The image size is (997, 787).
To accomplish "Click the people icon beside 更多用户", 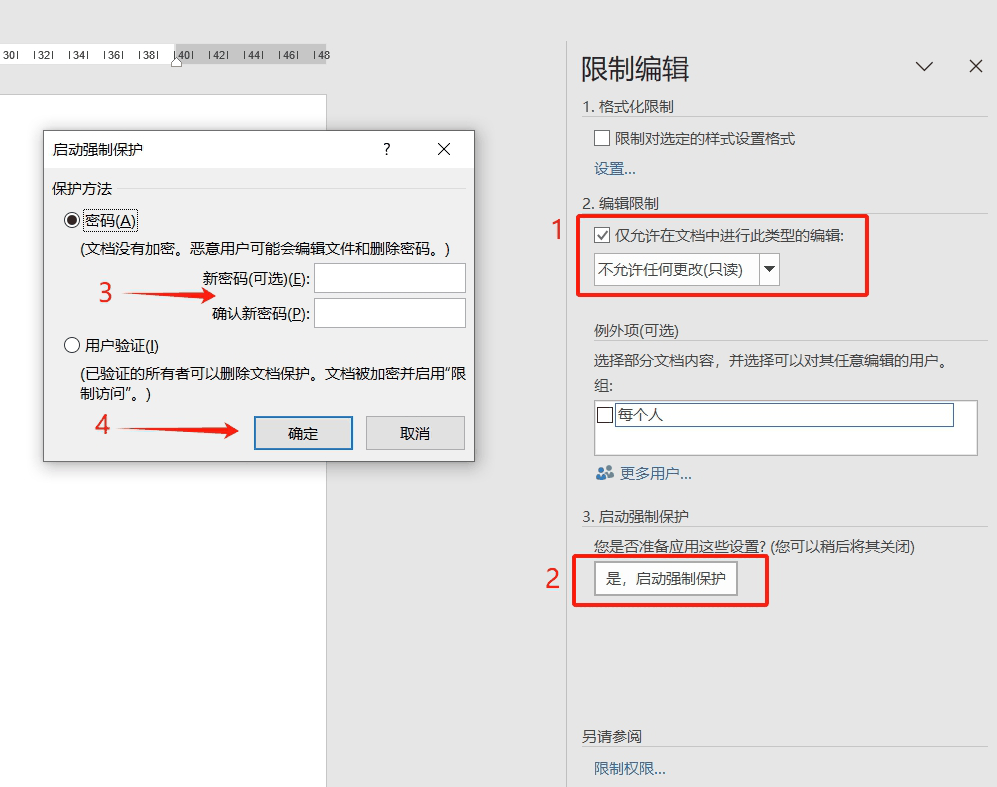I will point(604,473).
